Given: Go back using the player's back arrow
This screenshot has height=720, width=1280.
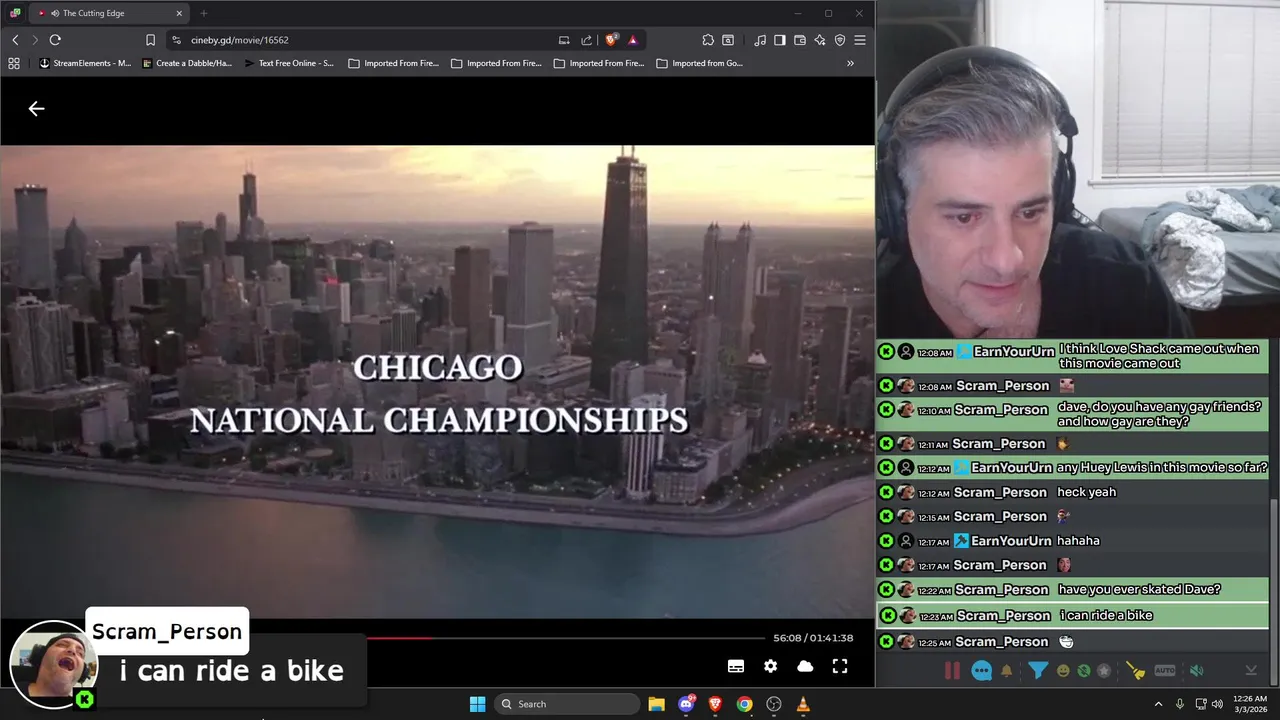Looking at the screenshot, I should pos(36,108).
